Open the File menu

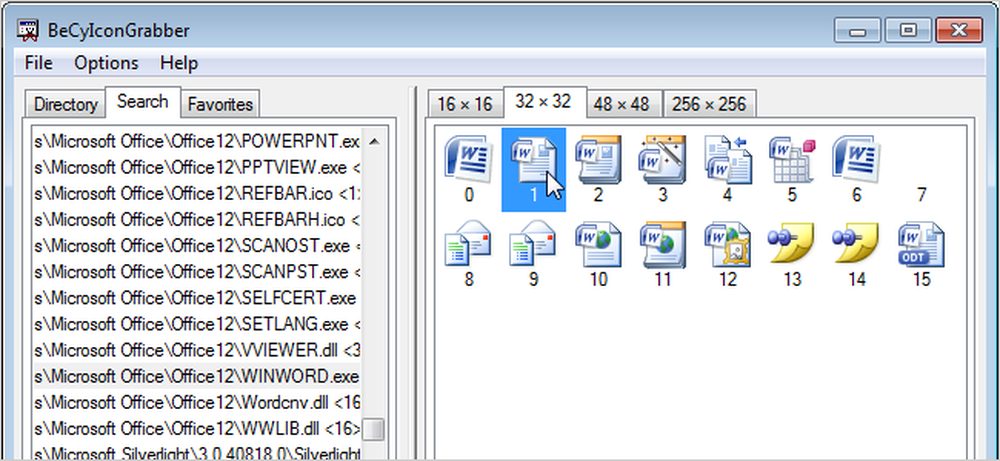pos(39,62)
